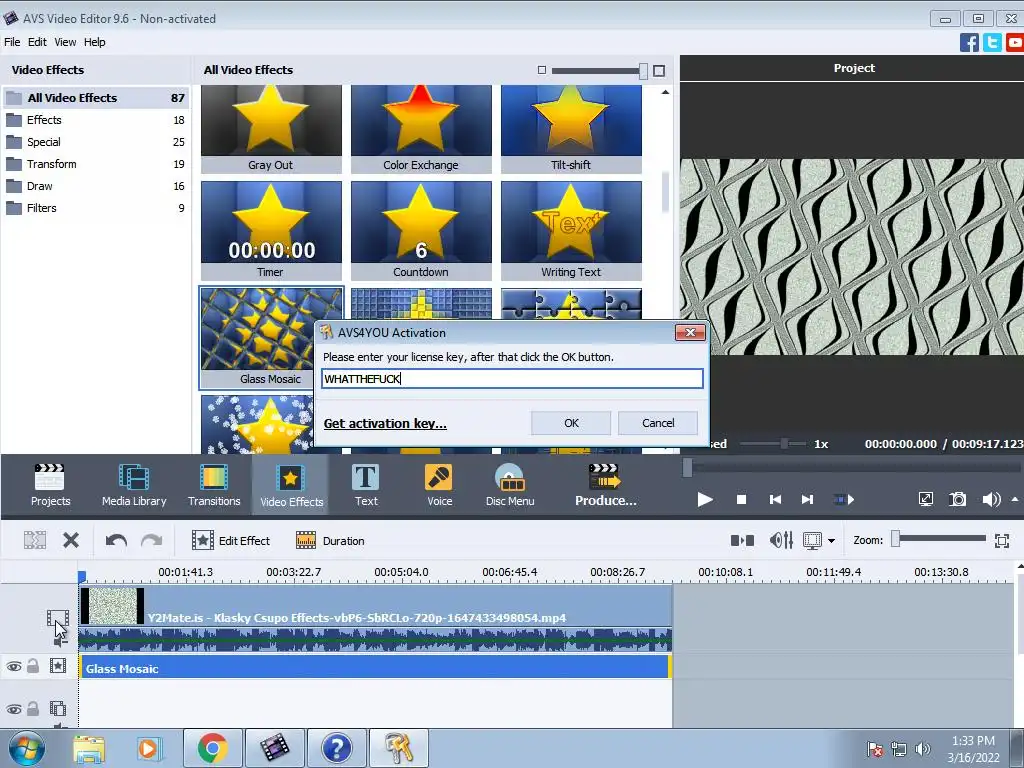Open the Voice recording tool

pyautogui.click(x=439, y=485)
